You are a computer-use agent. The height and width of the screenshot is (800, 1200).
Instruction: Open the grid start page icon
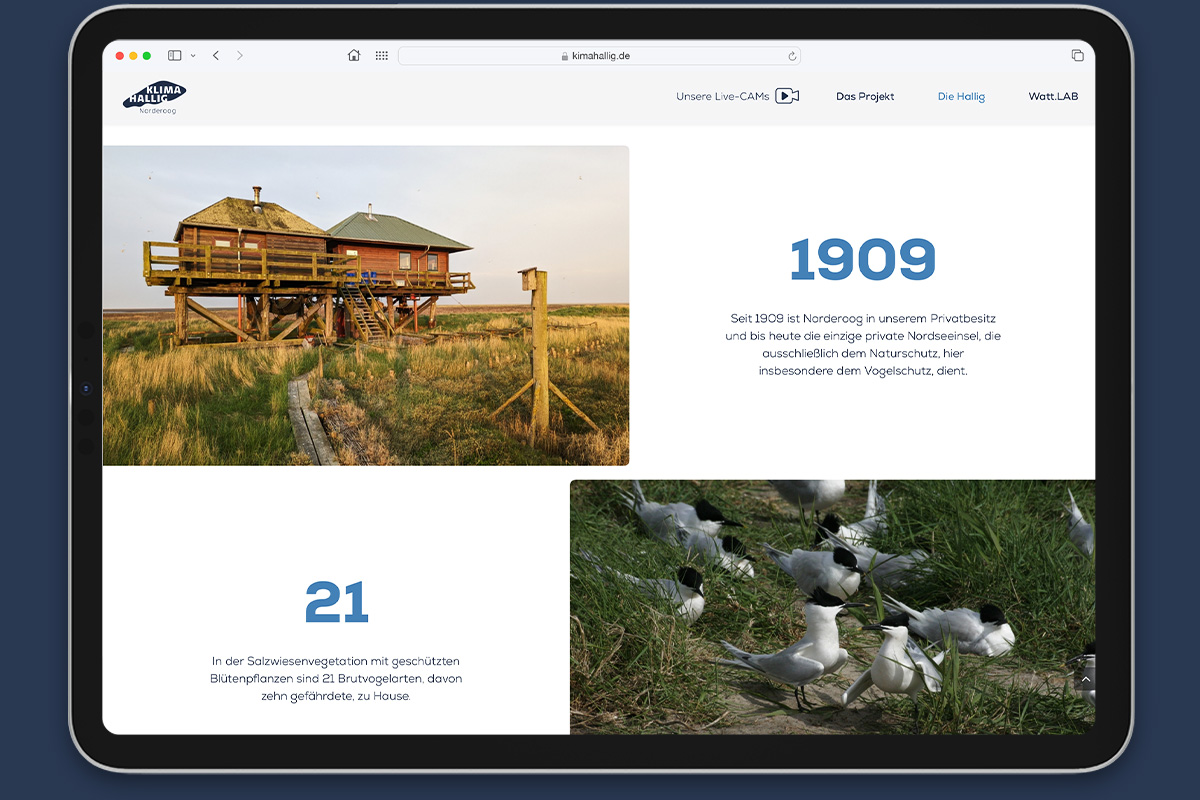[381, 56]
